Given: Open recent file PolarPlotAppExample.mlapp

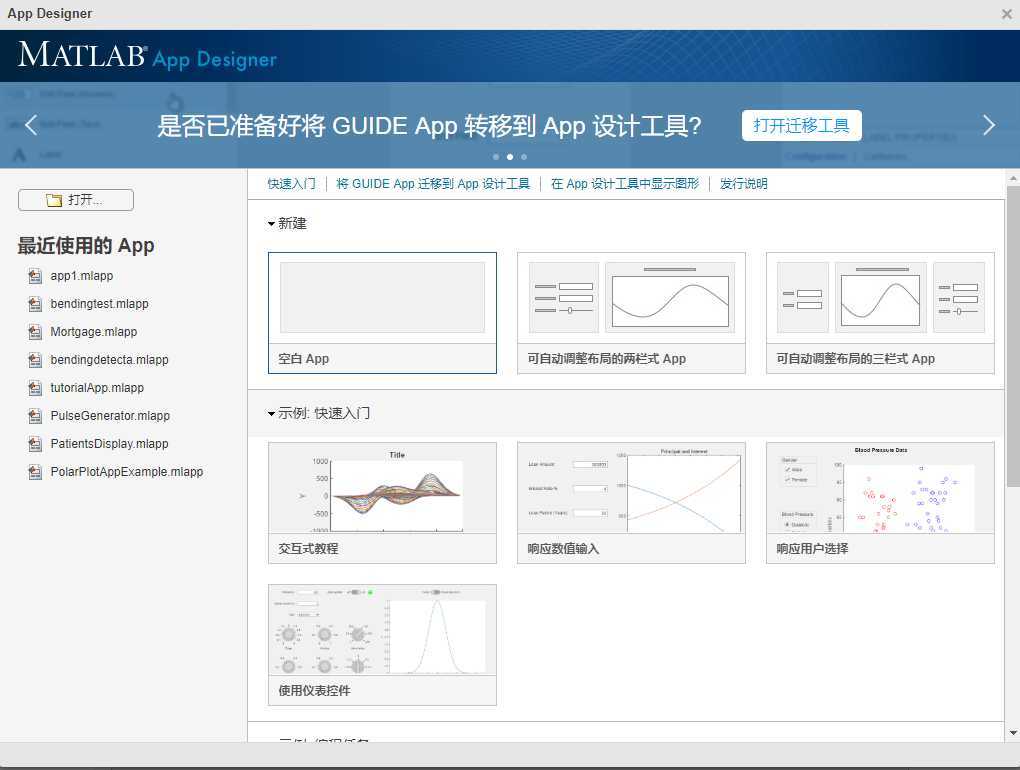Looking at the screenshot, I should (127, 472).
